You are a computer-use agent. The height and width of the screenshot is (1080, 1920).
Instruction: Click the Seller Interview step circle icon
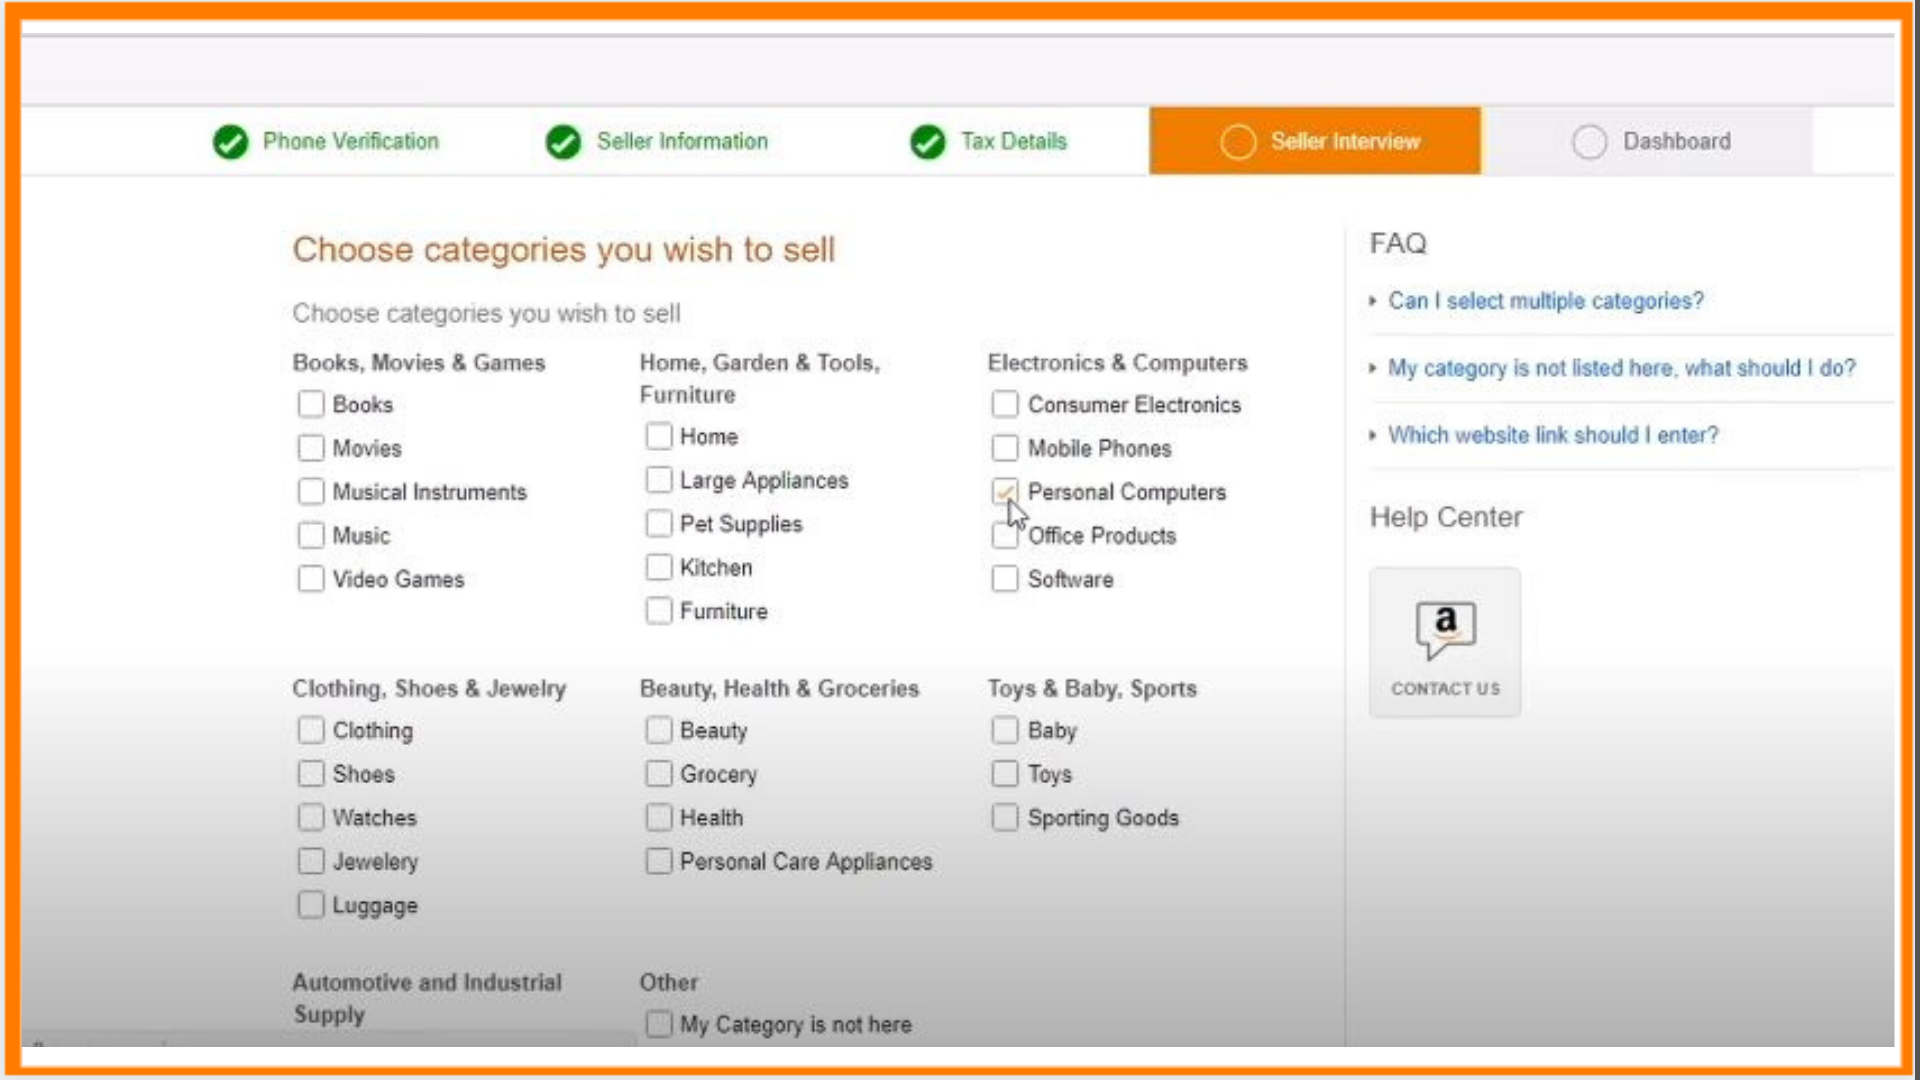click(x=1238, y=142)
